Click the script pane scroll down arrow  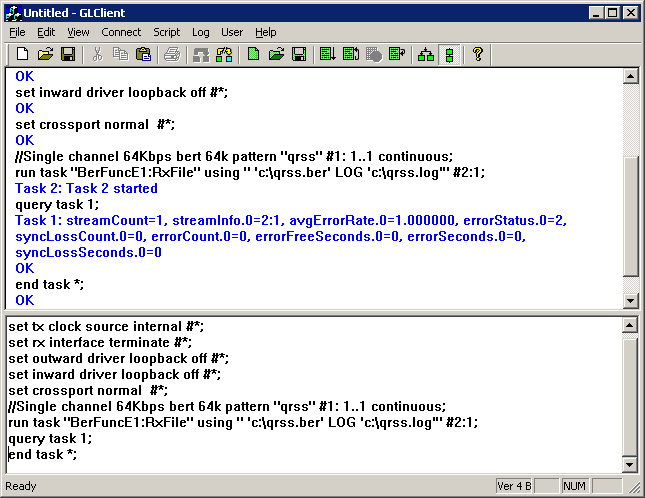[630, 465]
